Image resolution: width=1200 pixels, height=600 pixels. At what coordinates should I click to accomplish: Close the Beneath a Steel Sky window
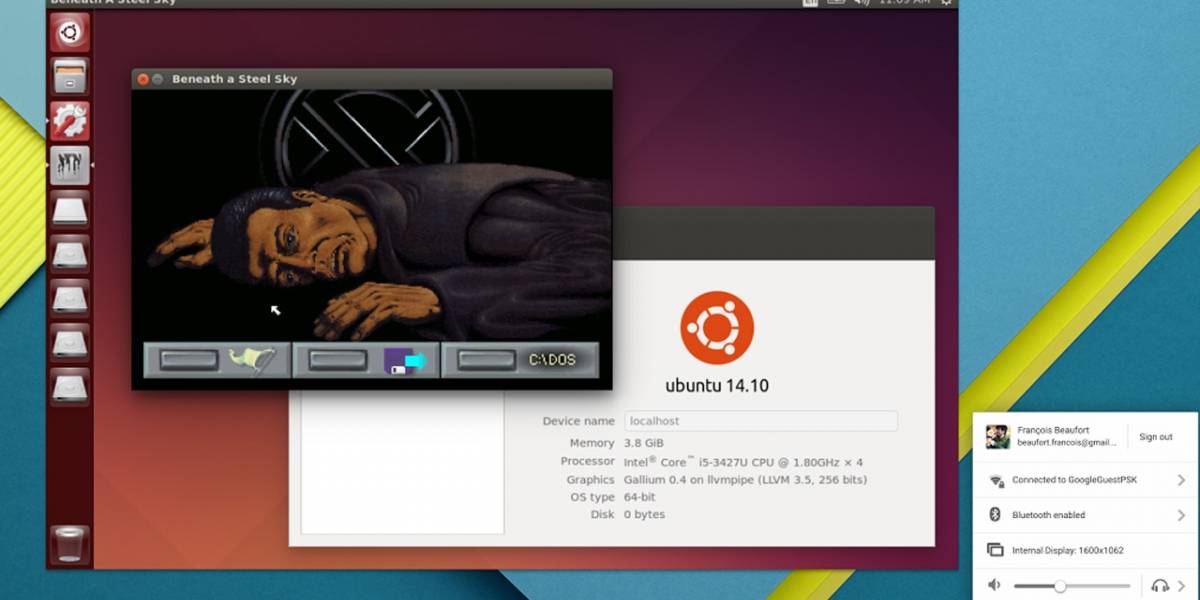[x=142, y=79]
